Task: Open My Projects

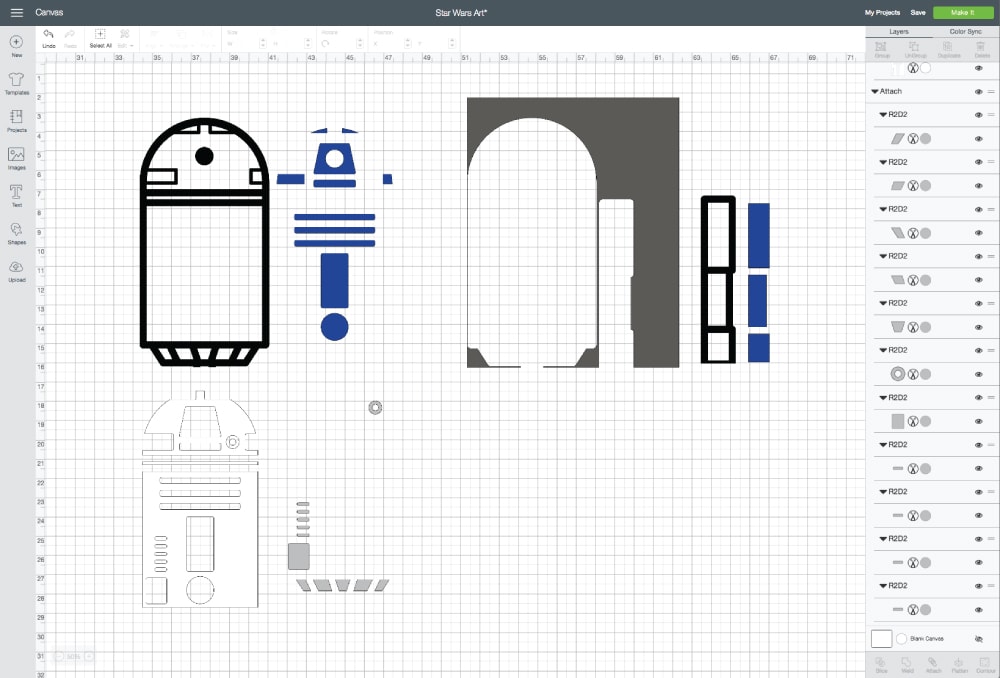Action: tap(883, 12)
